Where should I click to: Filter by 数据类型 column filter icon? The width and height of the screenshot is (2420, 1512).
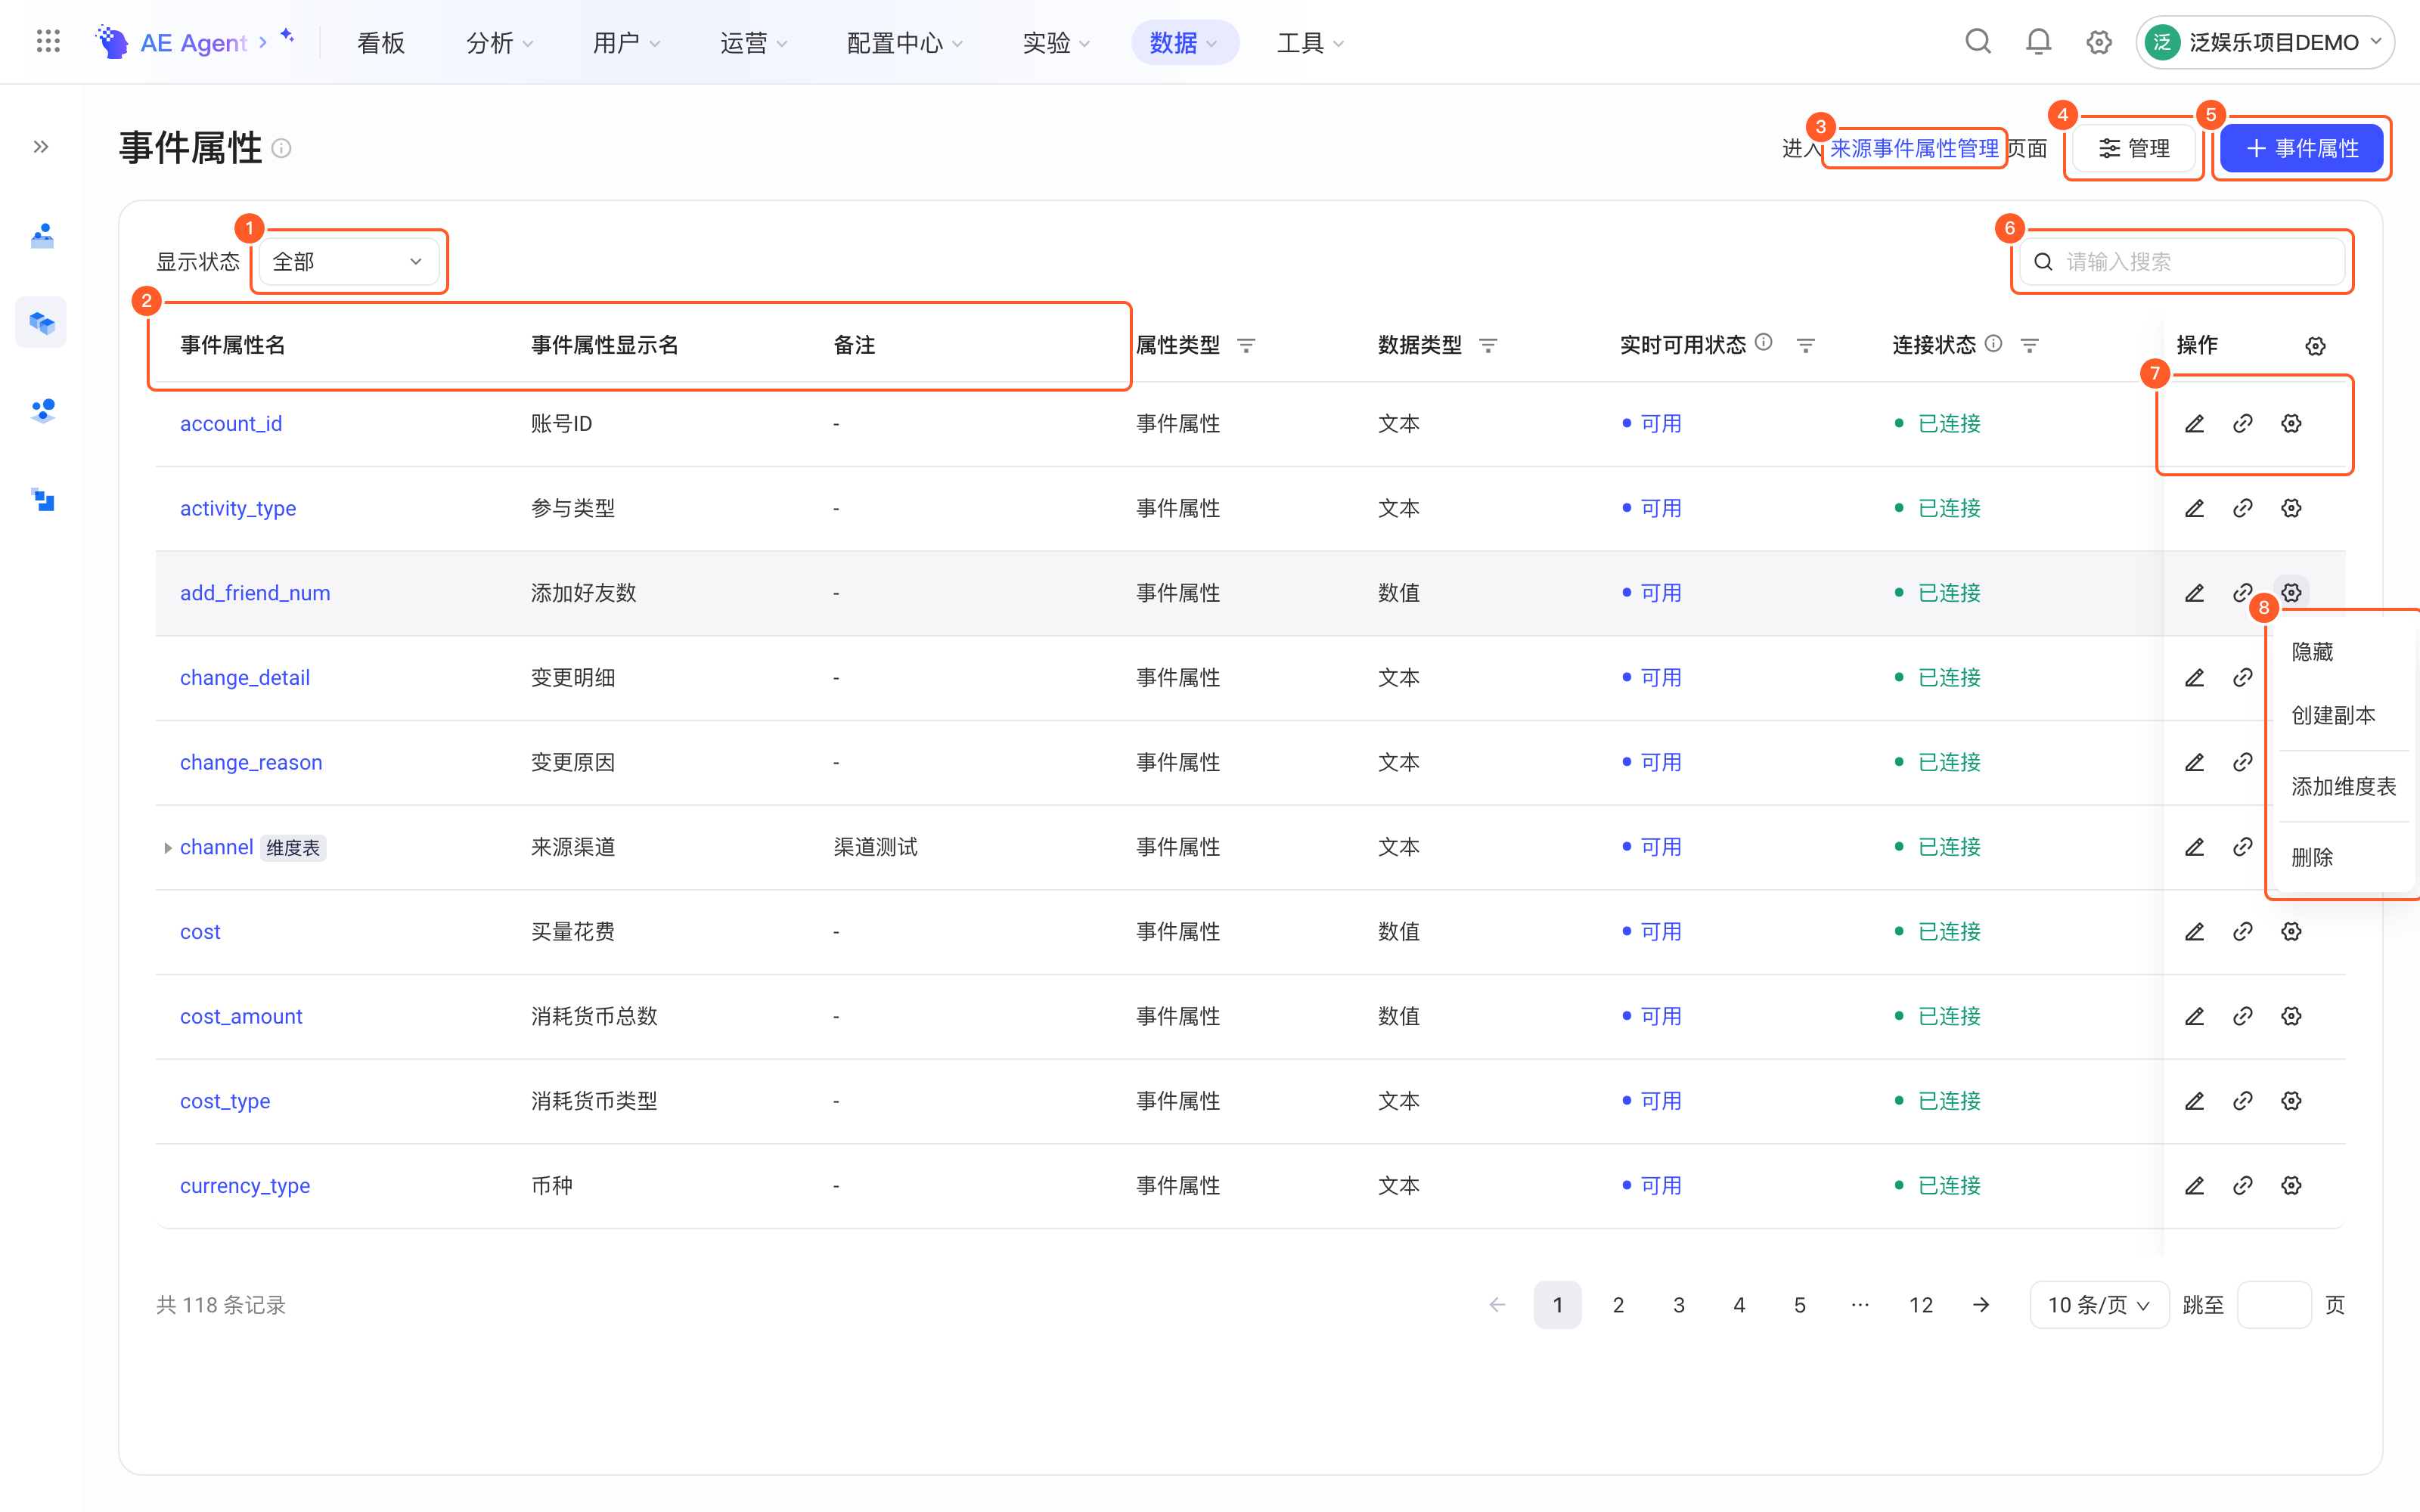(1488, 346)
